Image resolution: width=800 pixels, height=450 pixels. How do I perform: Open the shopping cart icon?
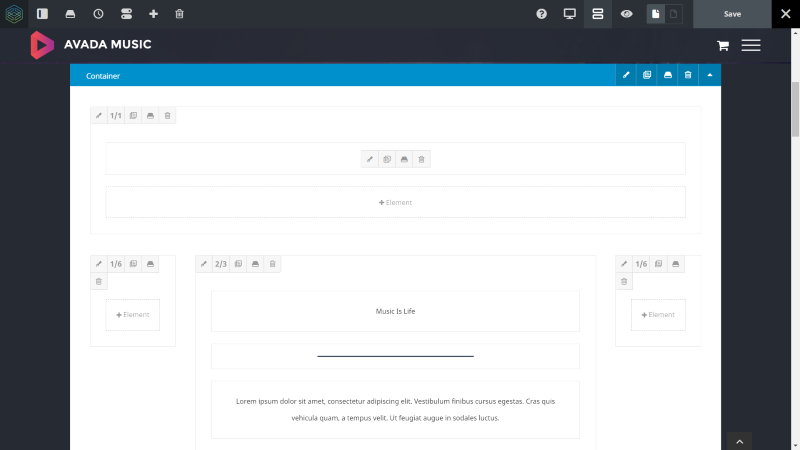[x=723, y=45]
